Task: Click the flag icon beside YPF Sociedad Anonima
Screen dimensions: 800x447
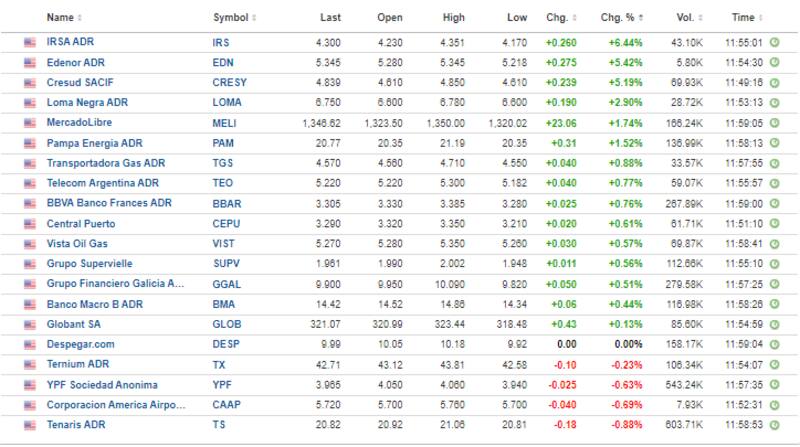Action: pyautogui.click(x=30, y=386)
